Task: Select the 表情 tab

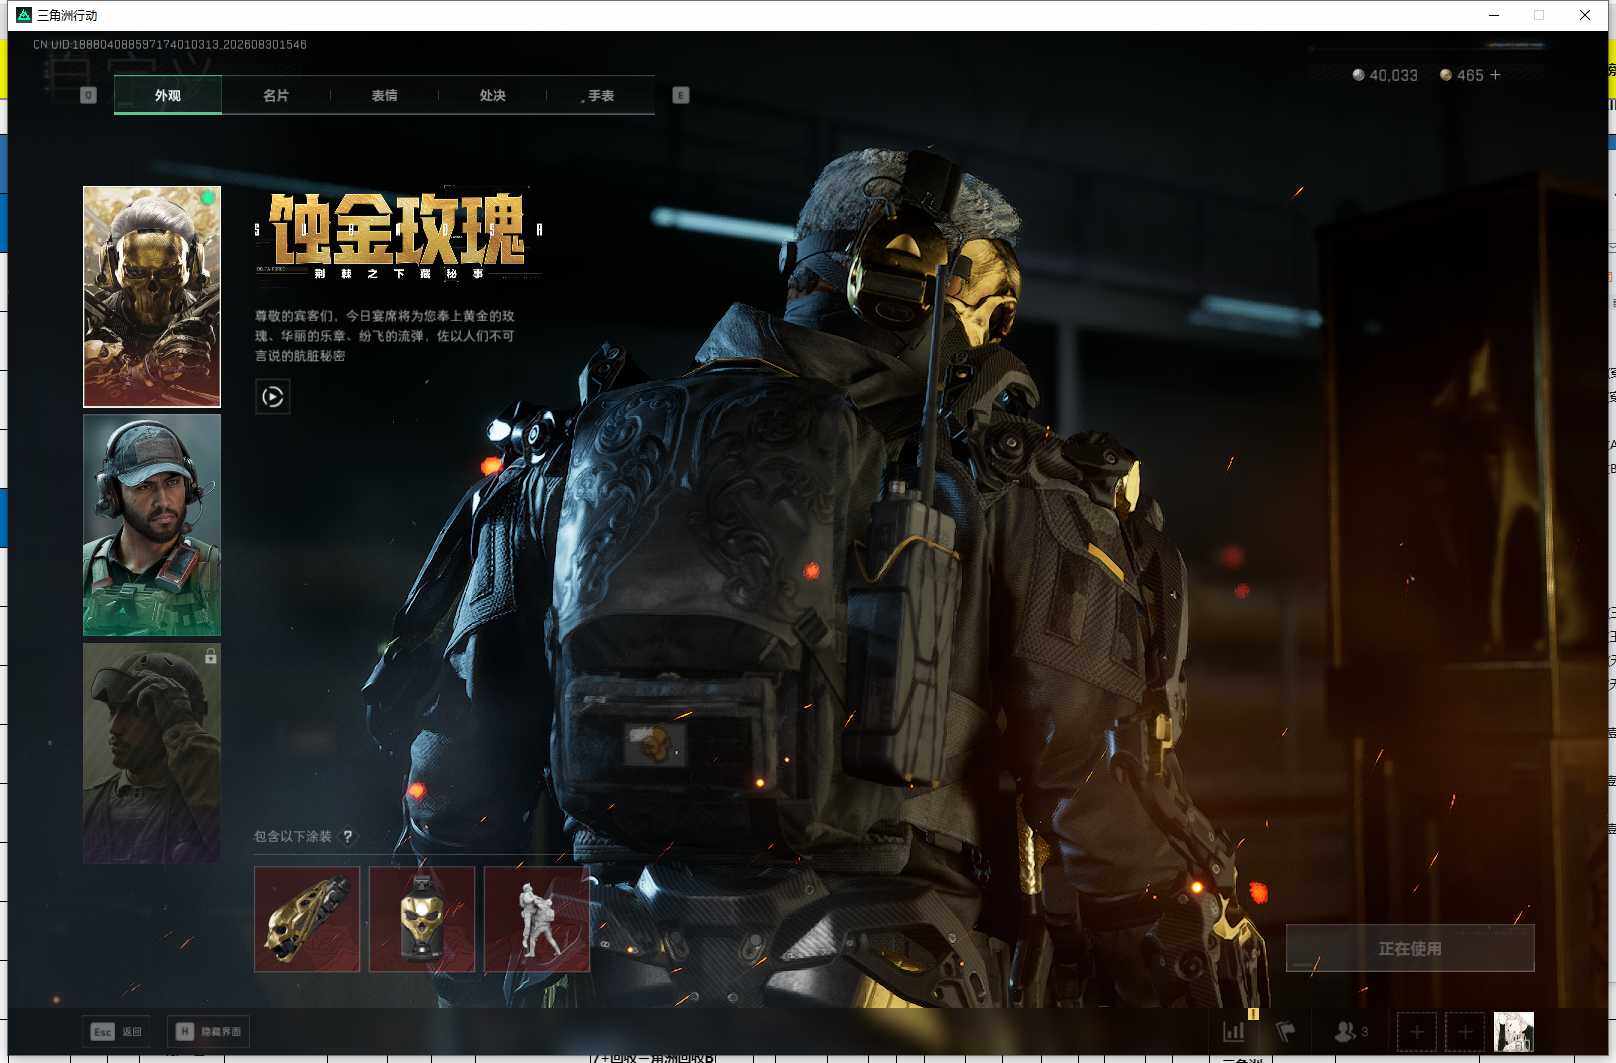Action: tap(384, 95)
